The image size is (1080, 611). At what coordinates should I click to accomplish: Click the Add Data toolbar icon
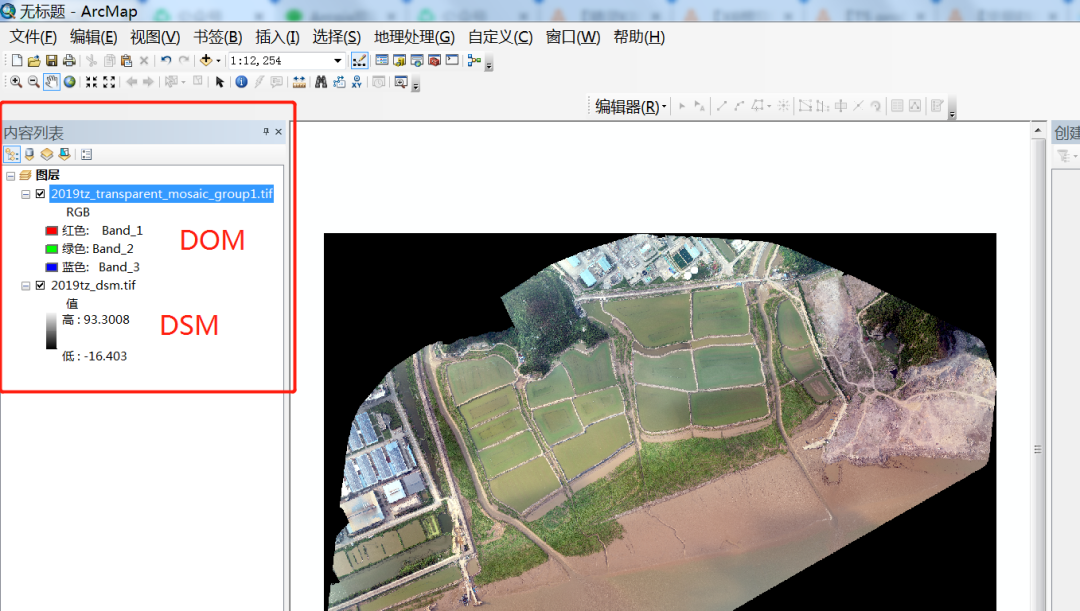(206, 61)
